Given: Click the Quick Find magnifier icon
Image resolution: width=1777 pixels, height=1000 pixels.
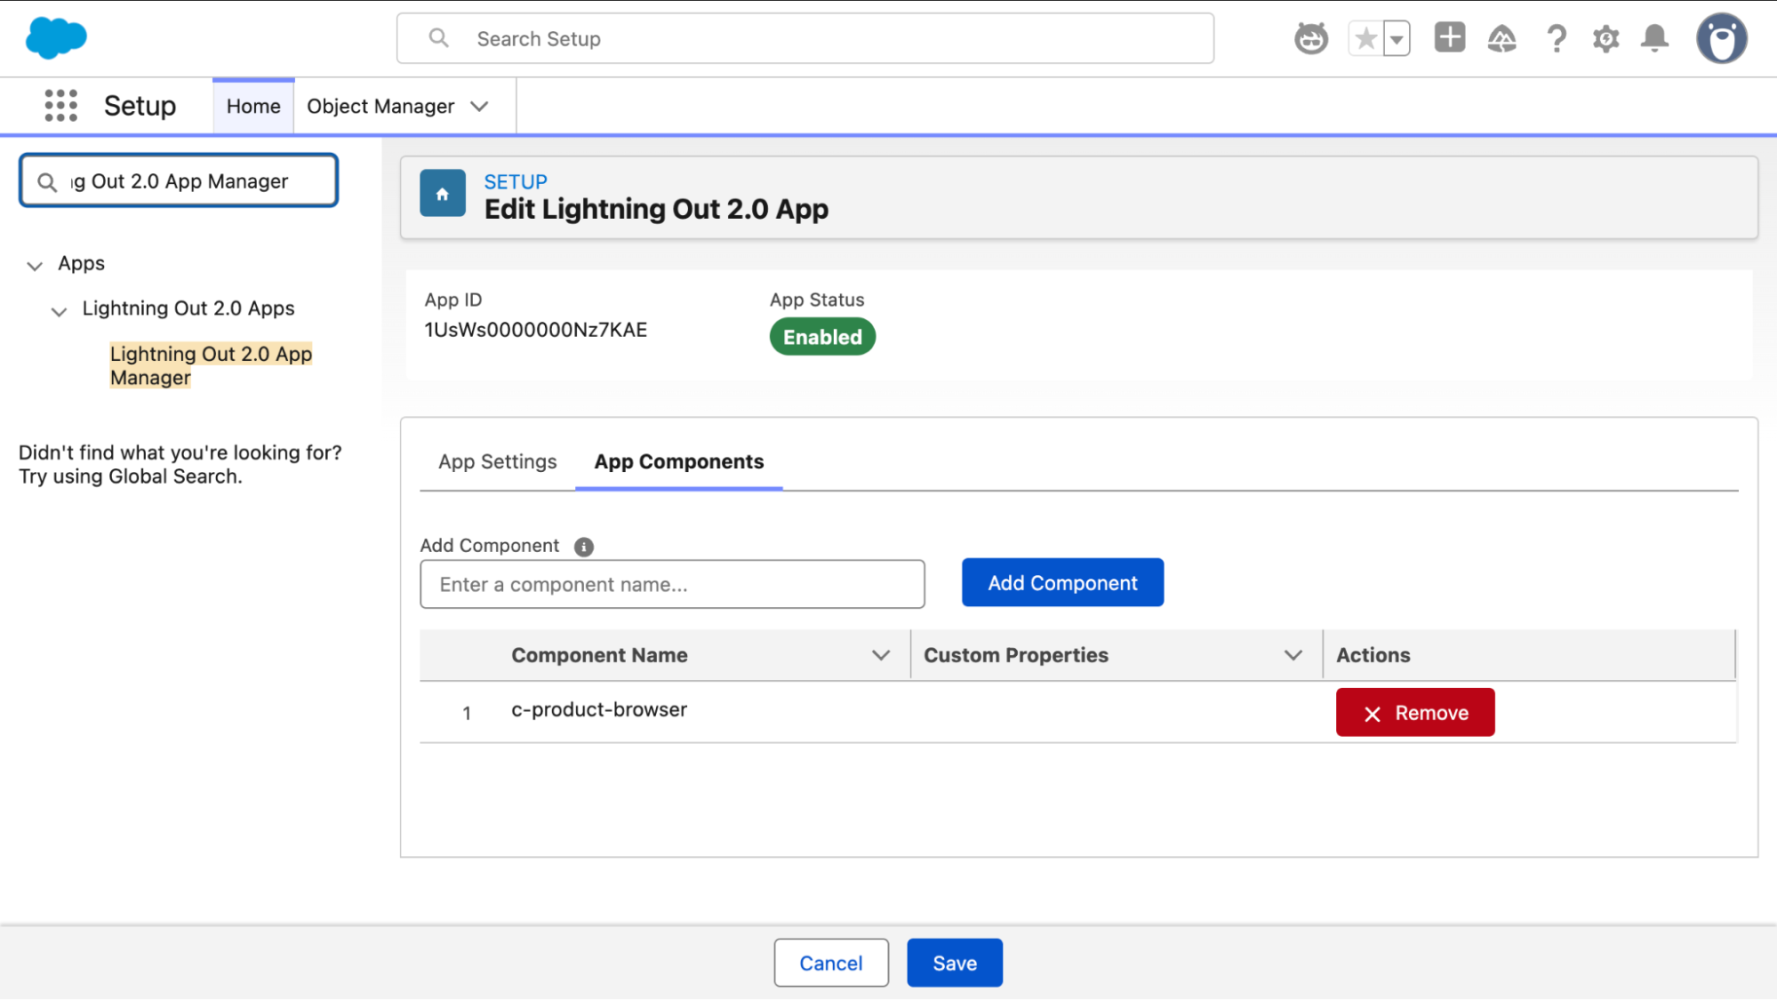Looking at the screenshot, I should (47, 182).
